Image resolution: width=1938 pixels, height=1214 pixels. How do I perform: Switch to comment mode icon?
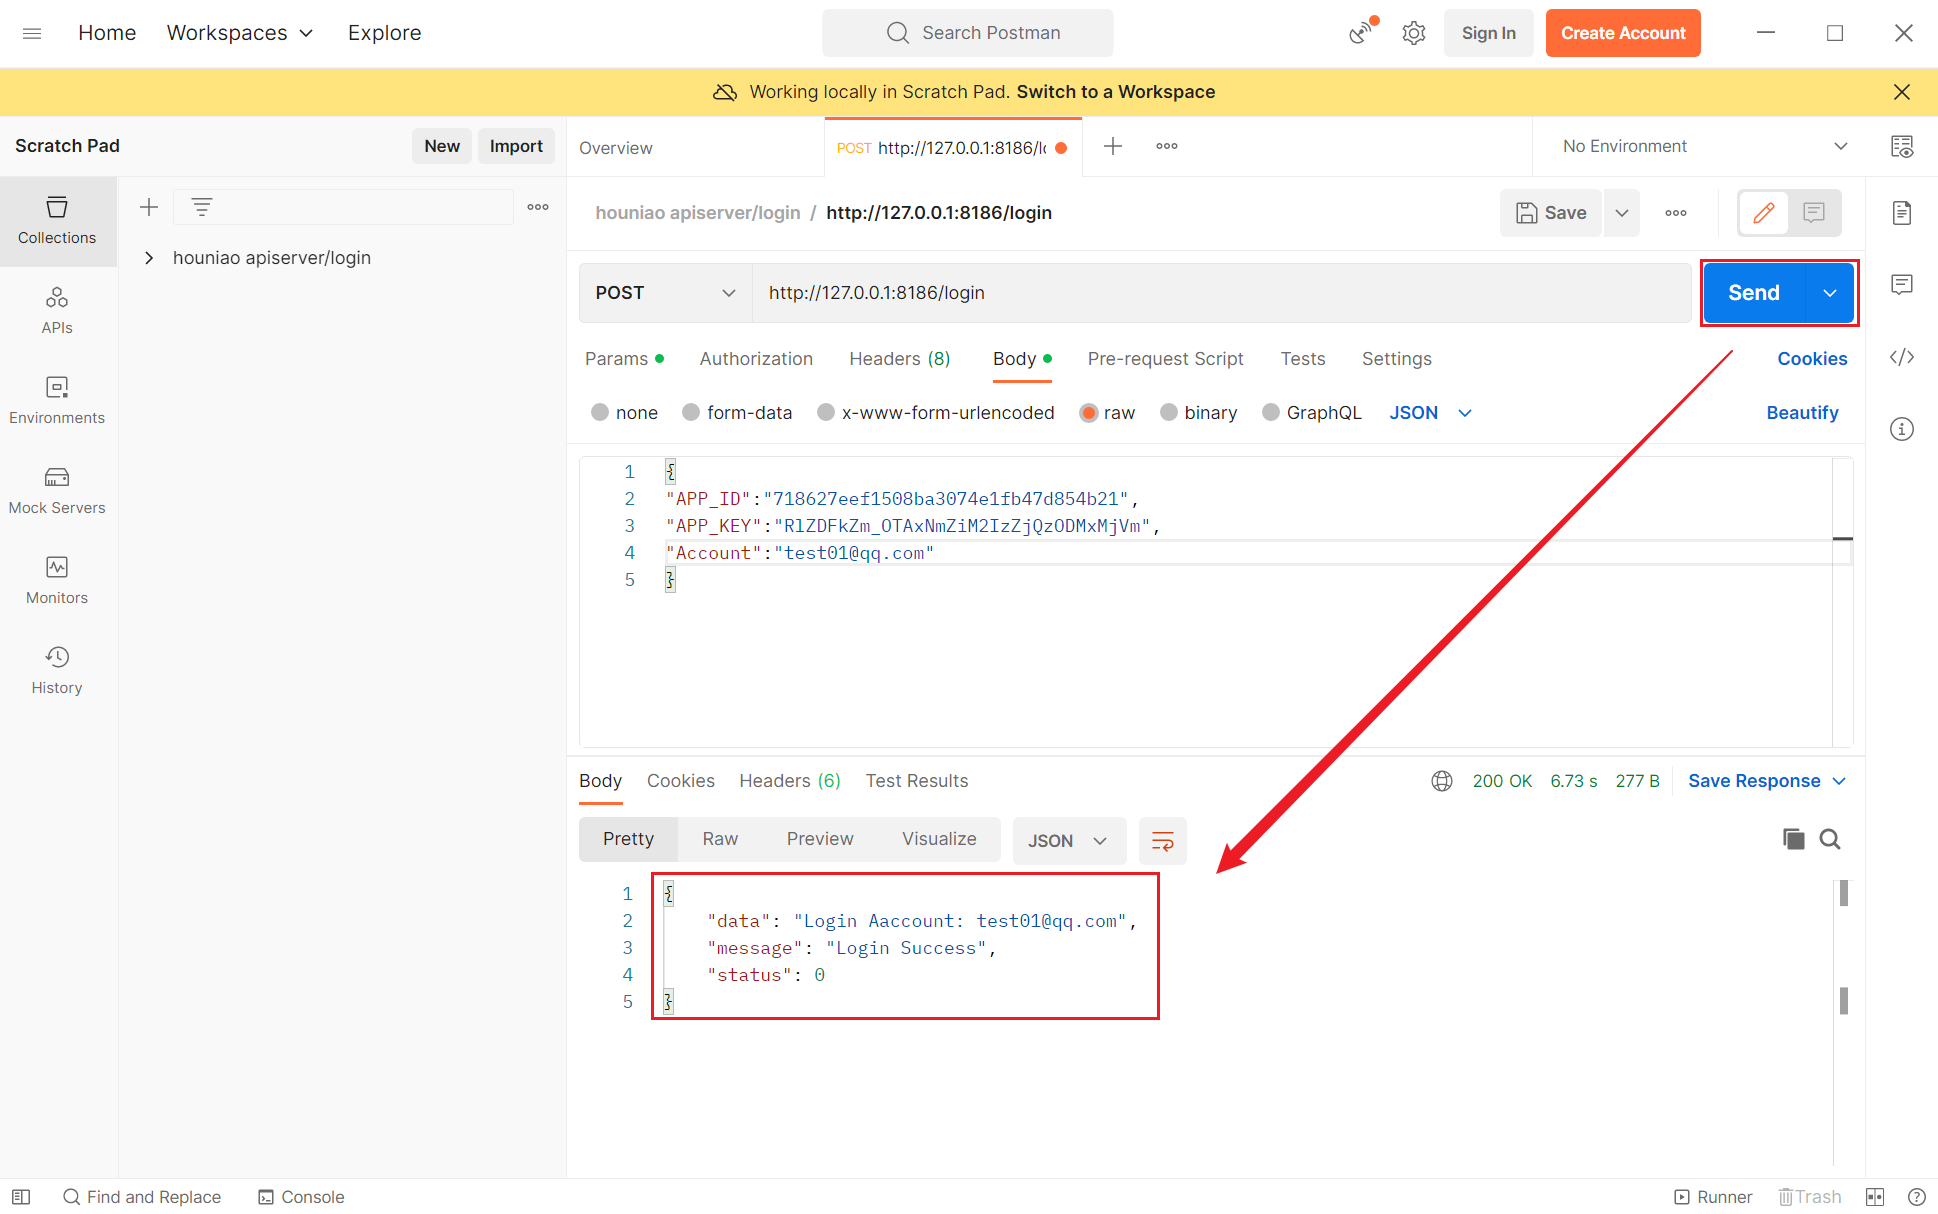1814,213
